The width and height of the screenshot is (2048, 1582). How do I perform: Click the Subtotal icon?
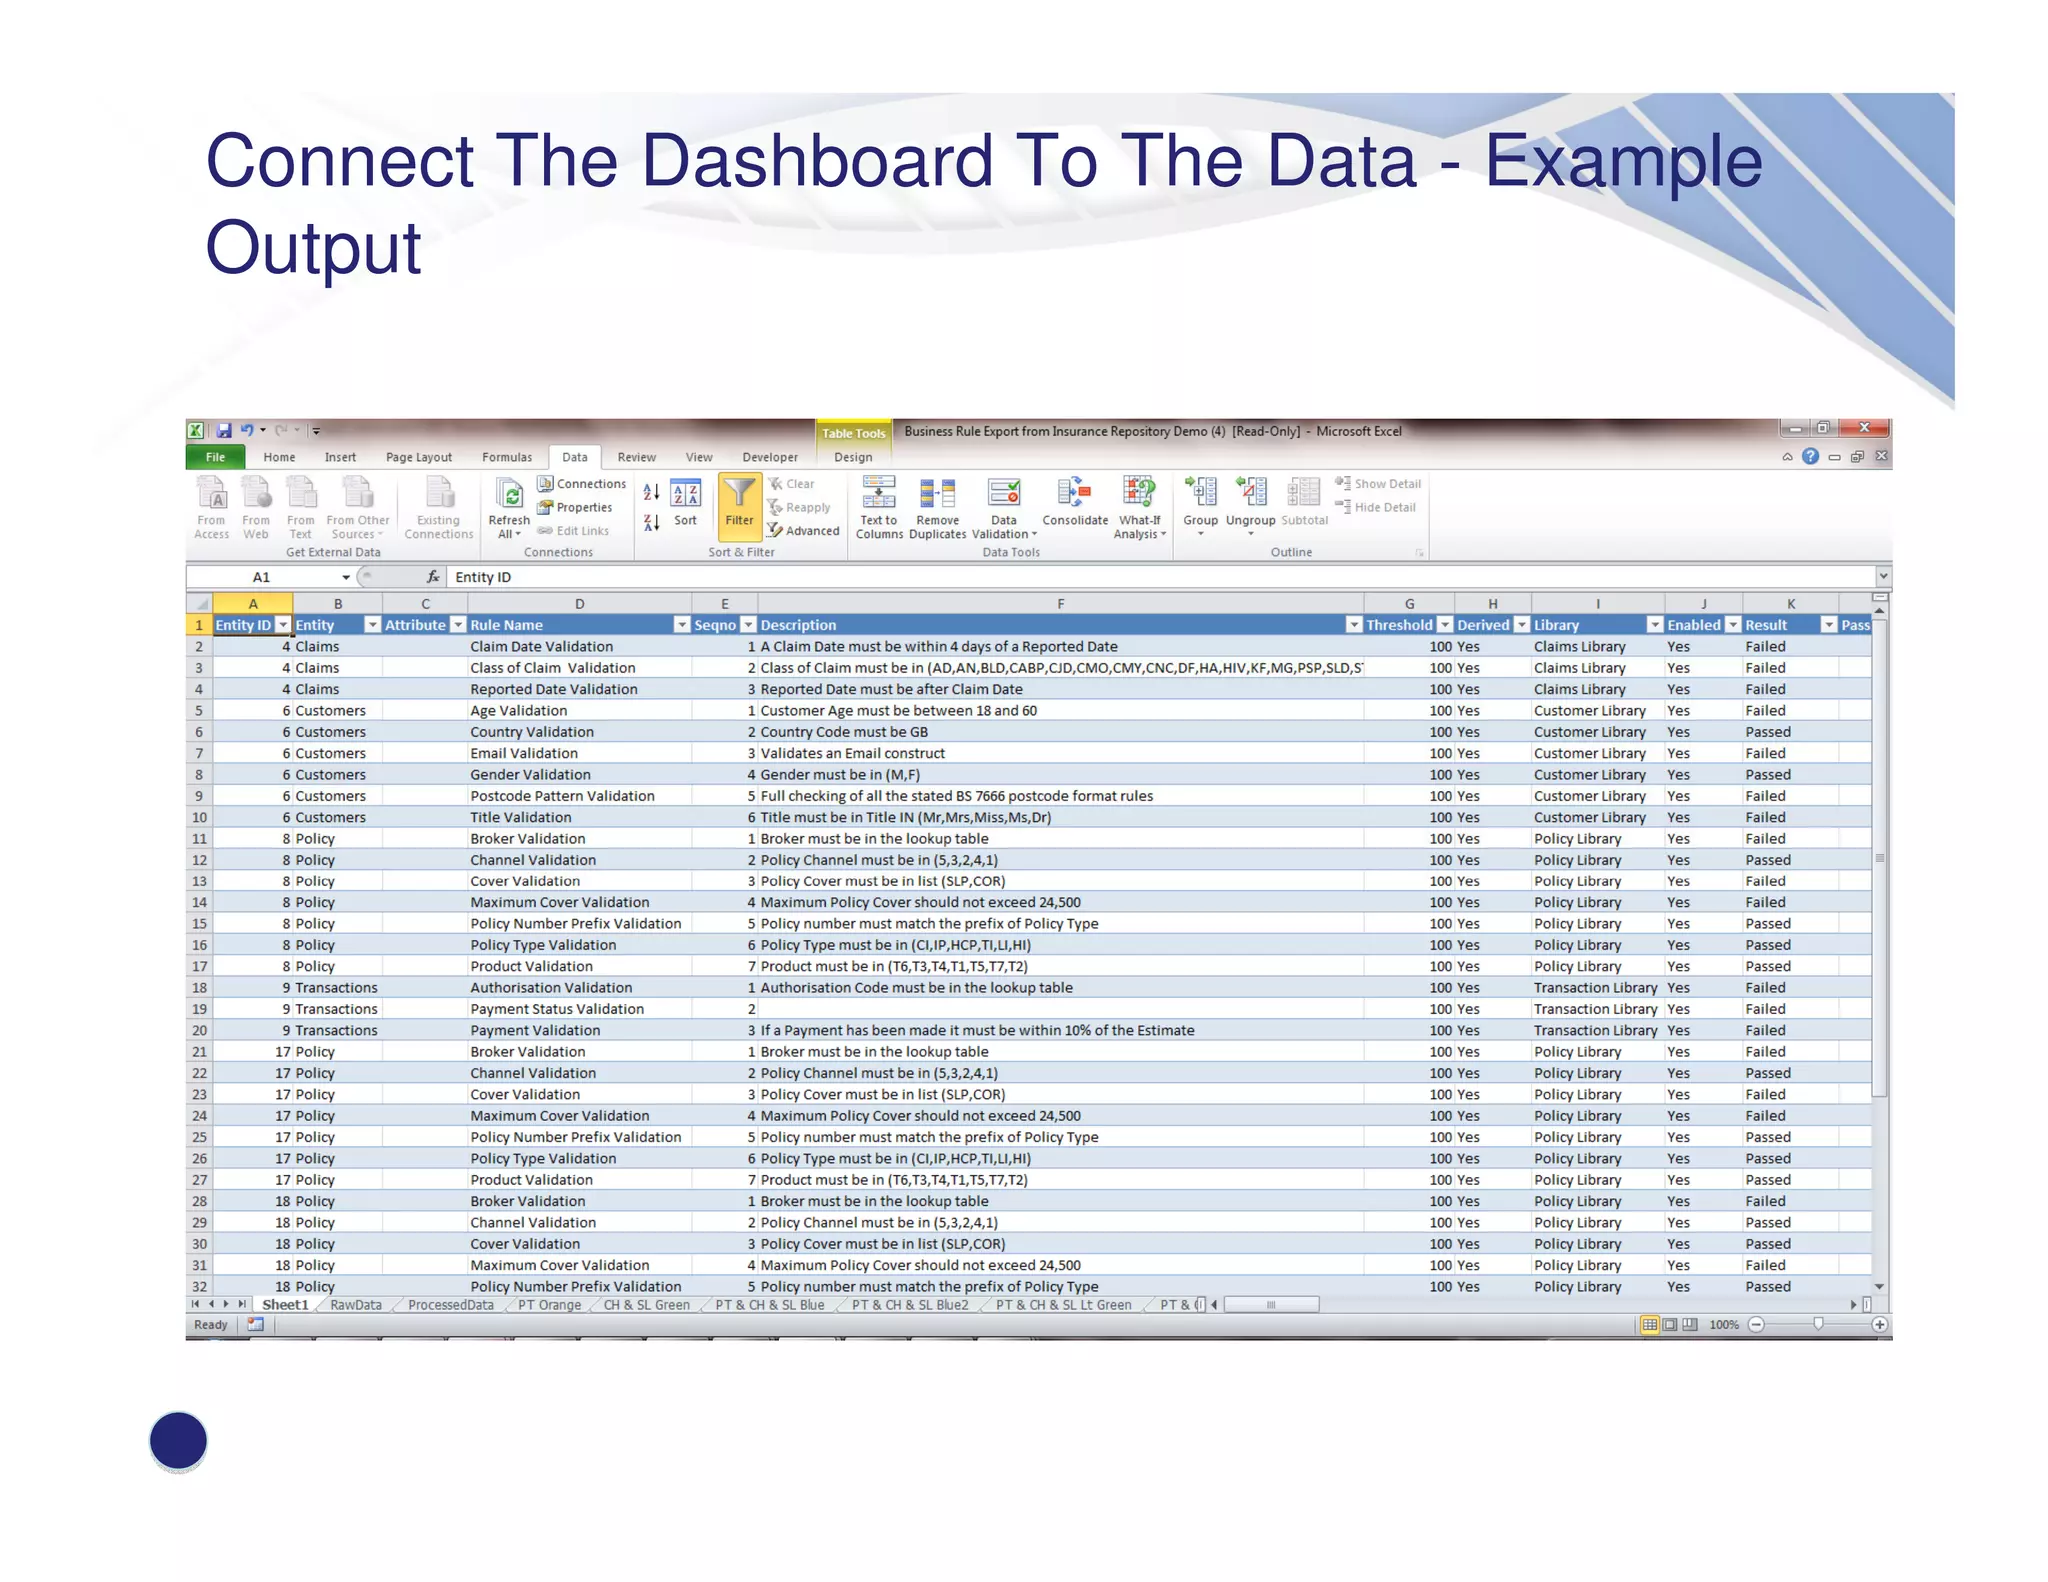(x=1304, y=502)
